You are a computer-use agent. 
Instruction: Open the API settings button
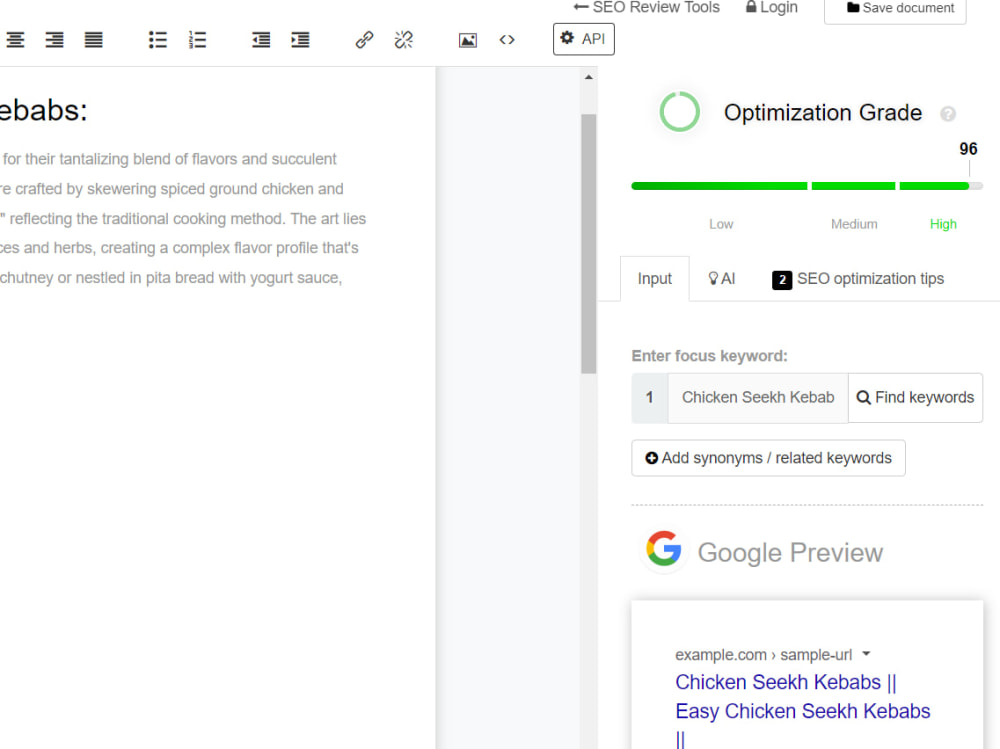[x=584, y=39]
